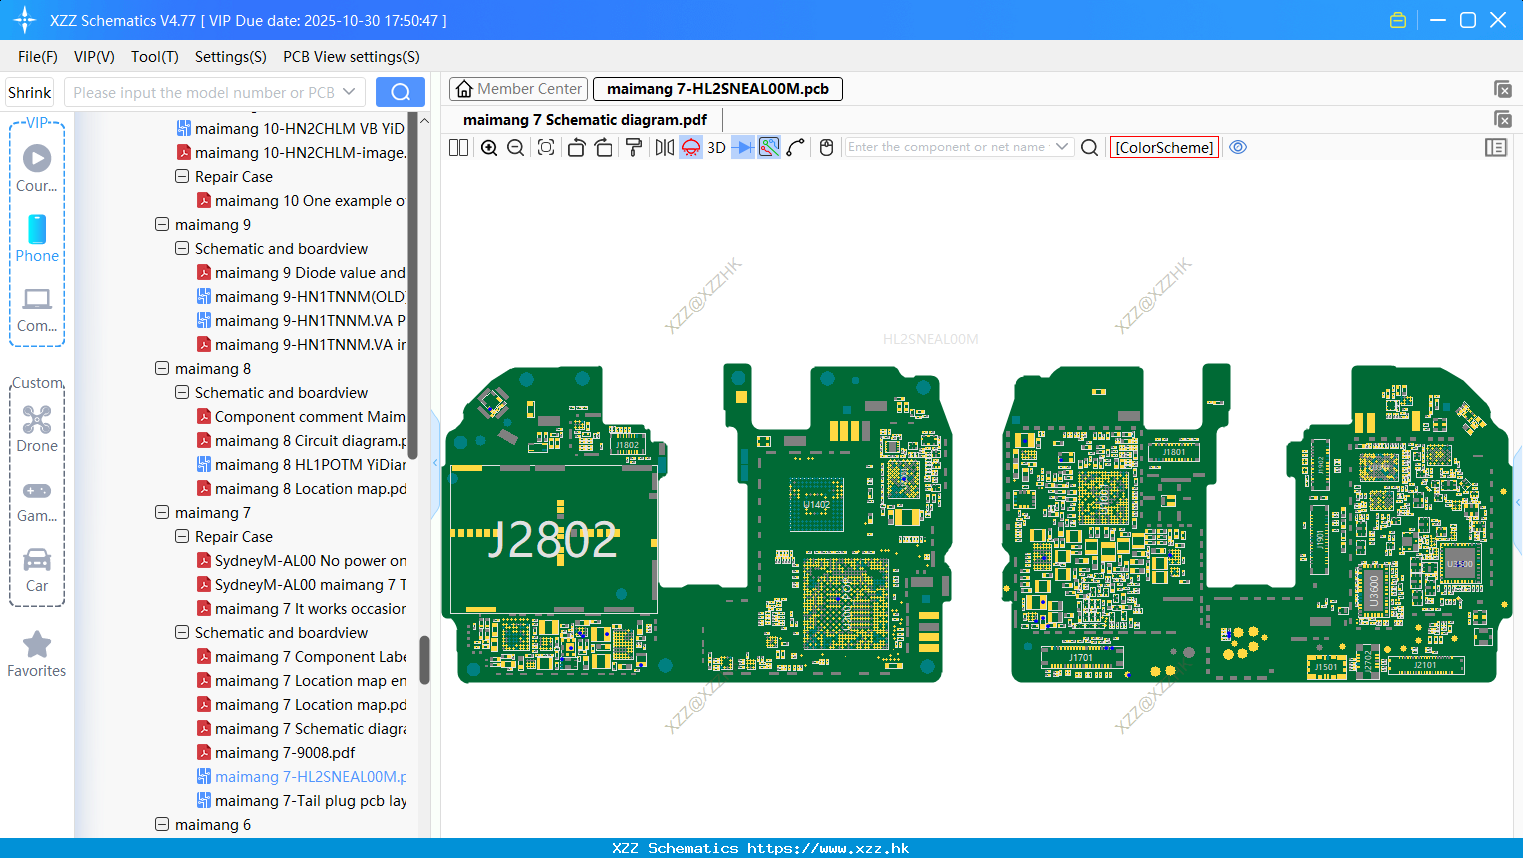This screenshot has width=1523, height=858.
Task: Click the toolbox icon in title bar
Action: coord(1398,20)
